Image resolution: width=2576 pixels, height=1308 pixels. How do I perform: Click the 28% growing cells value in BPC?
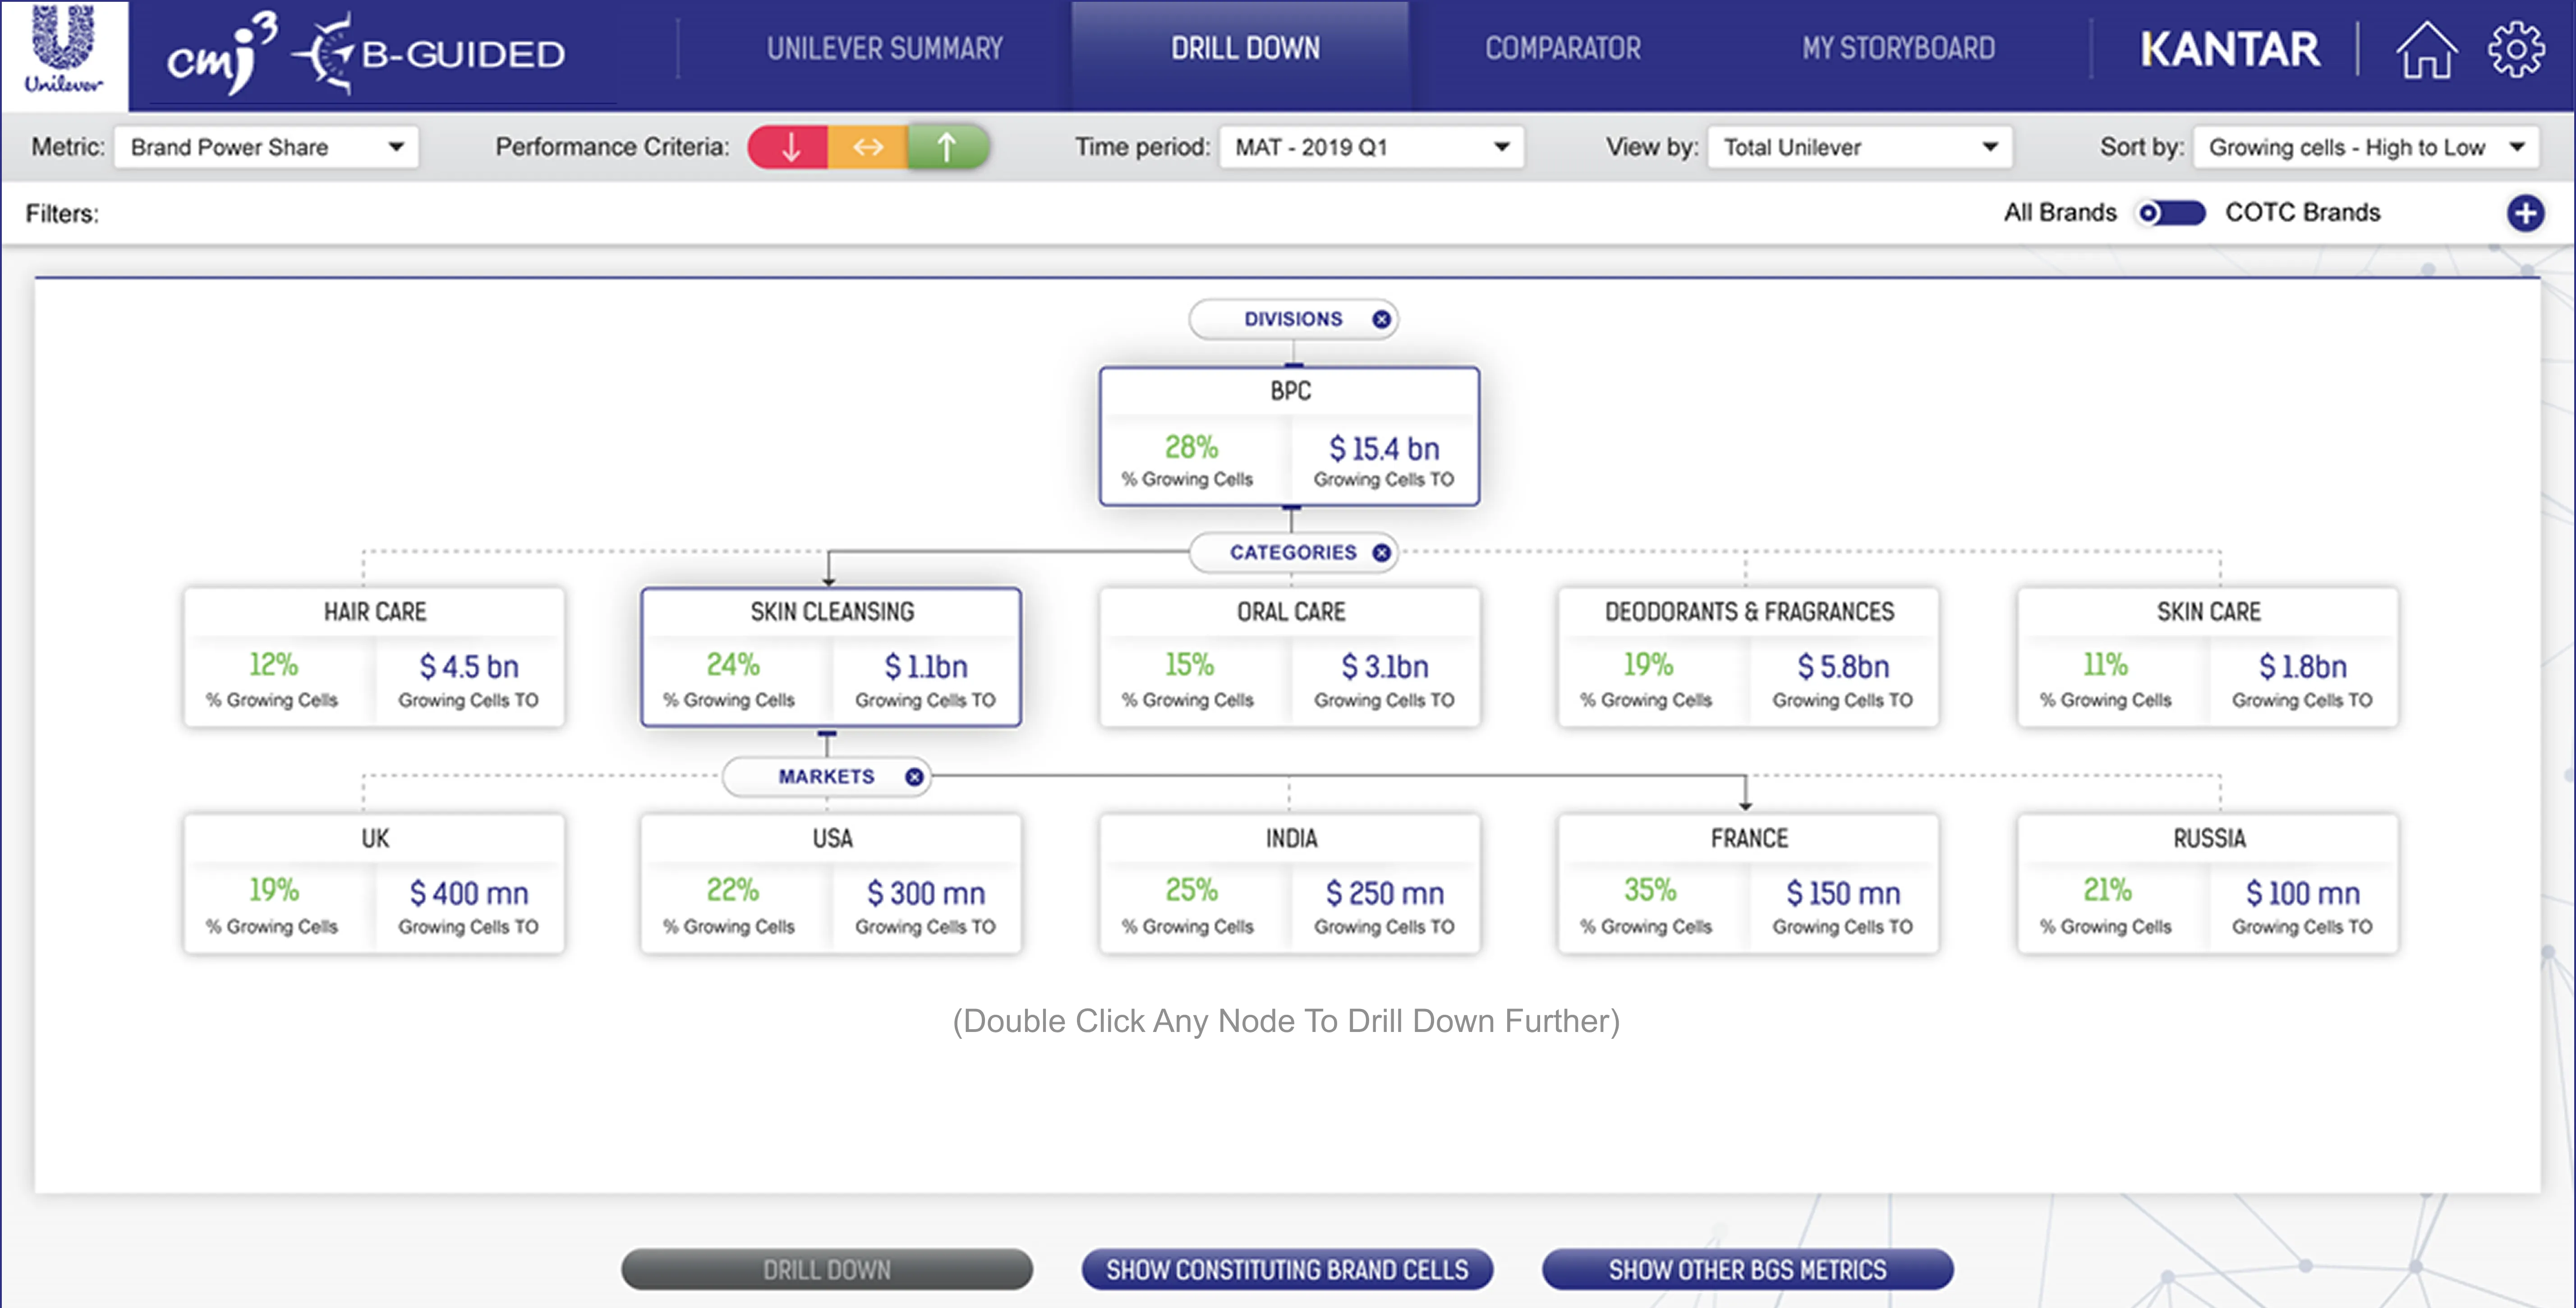(x=1191, y=447)
